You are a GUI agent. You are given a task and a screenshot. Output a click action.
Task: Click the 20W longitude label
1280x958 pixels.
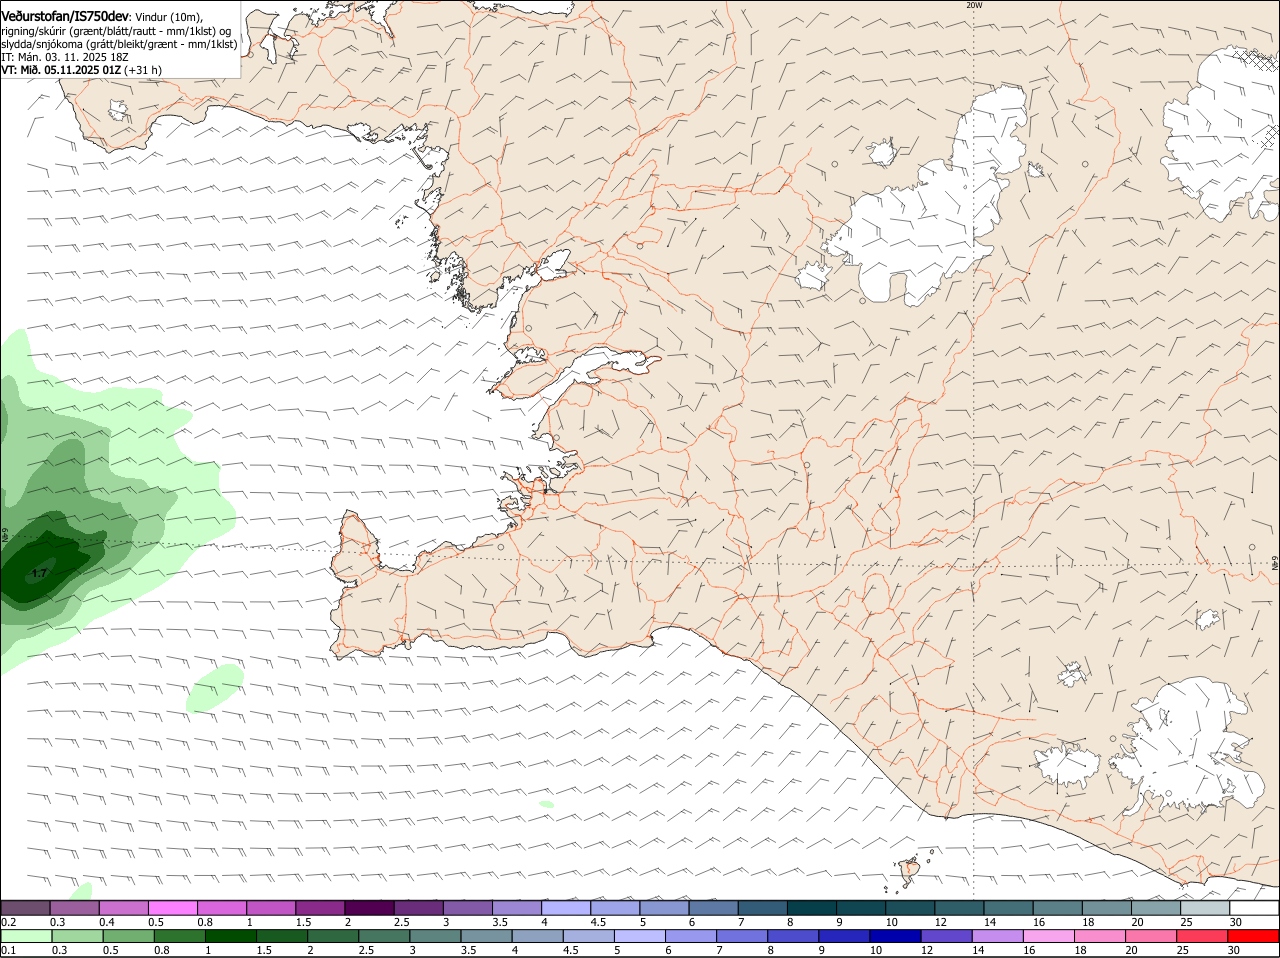(974, 5)
